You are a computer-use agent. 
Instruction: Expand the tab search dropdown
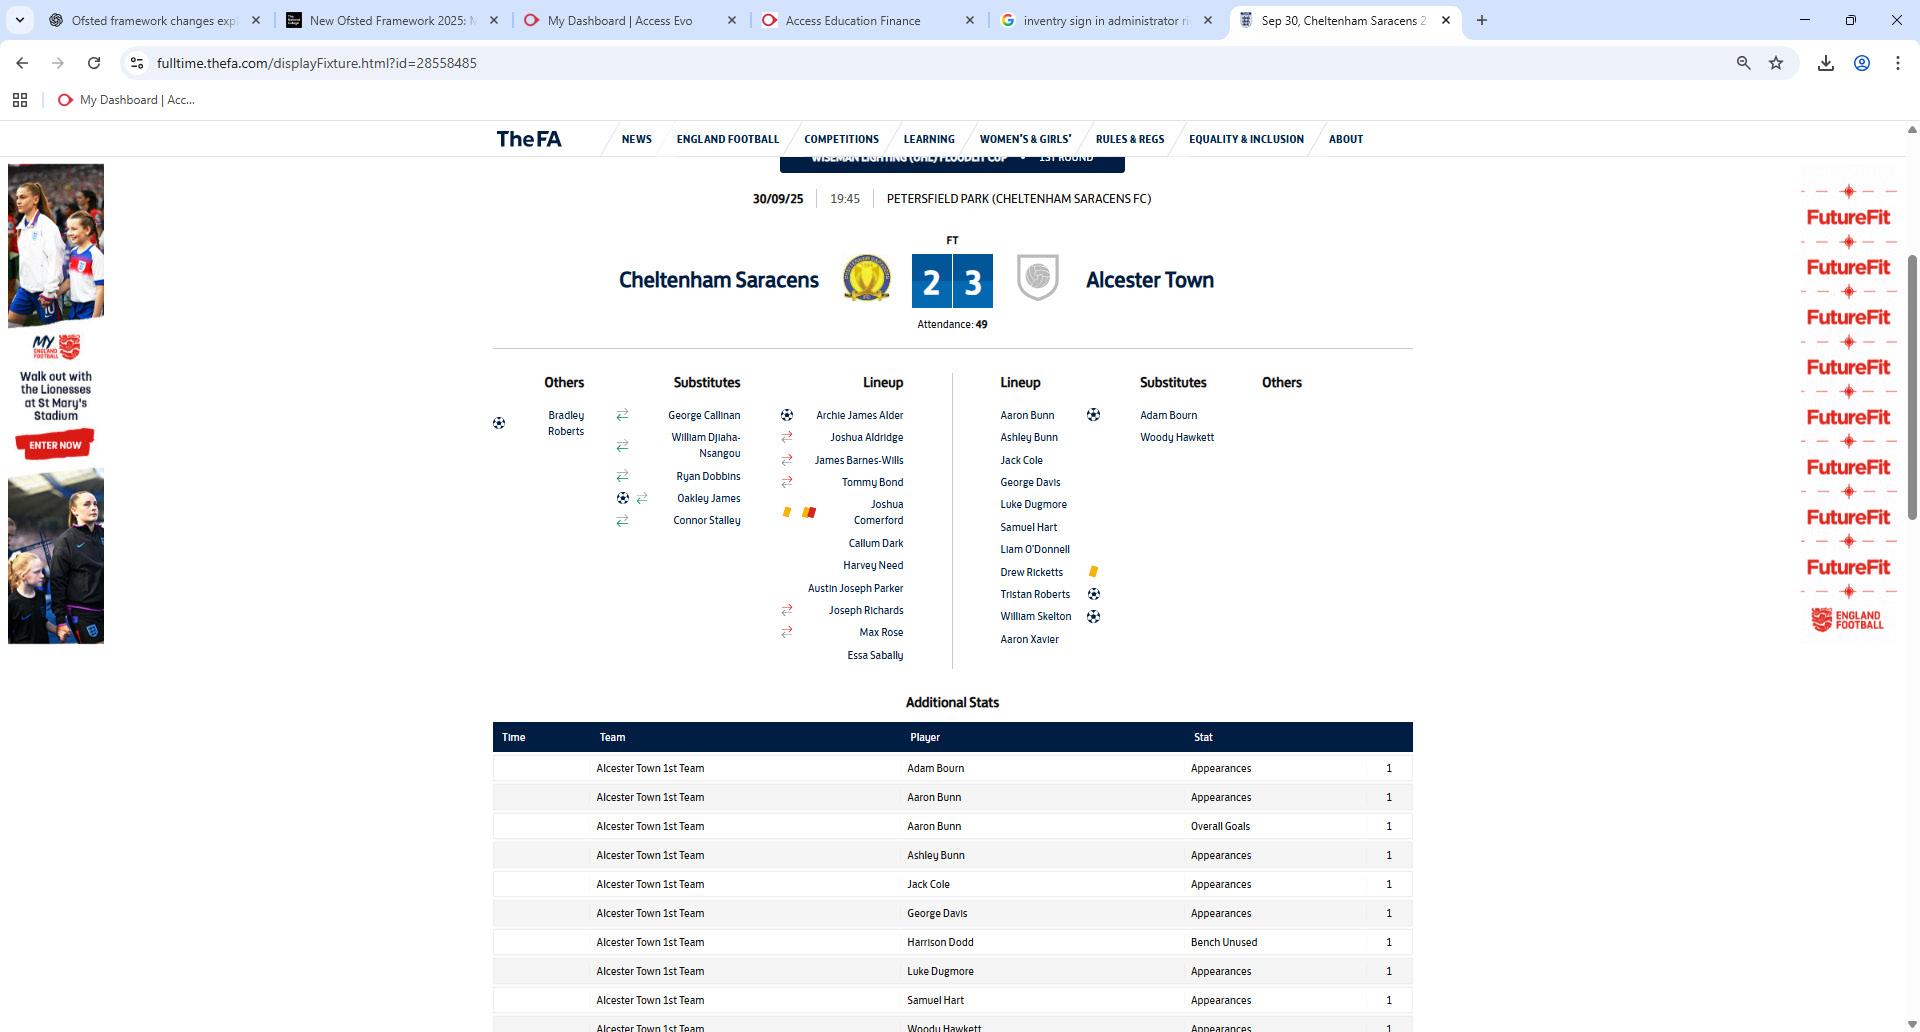(x=19, y=20)
